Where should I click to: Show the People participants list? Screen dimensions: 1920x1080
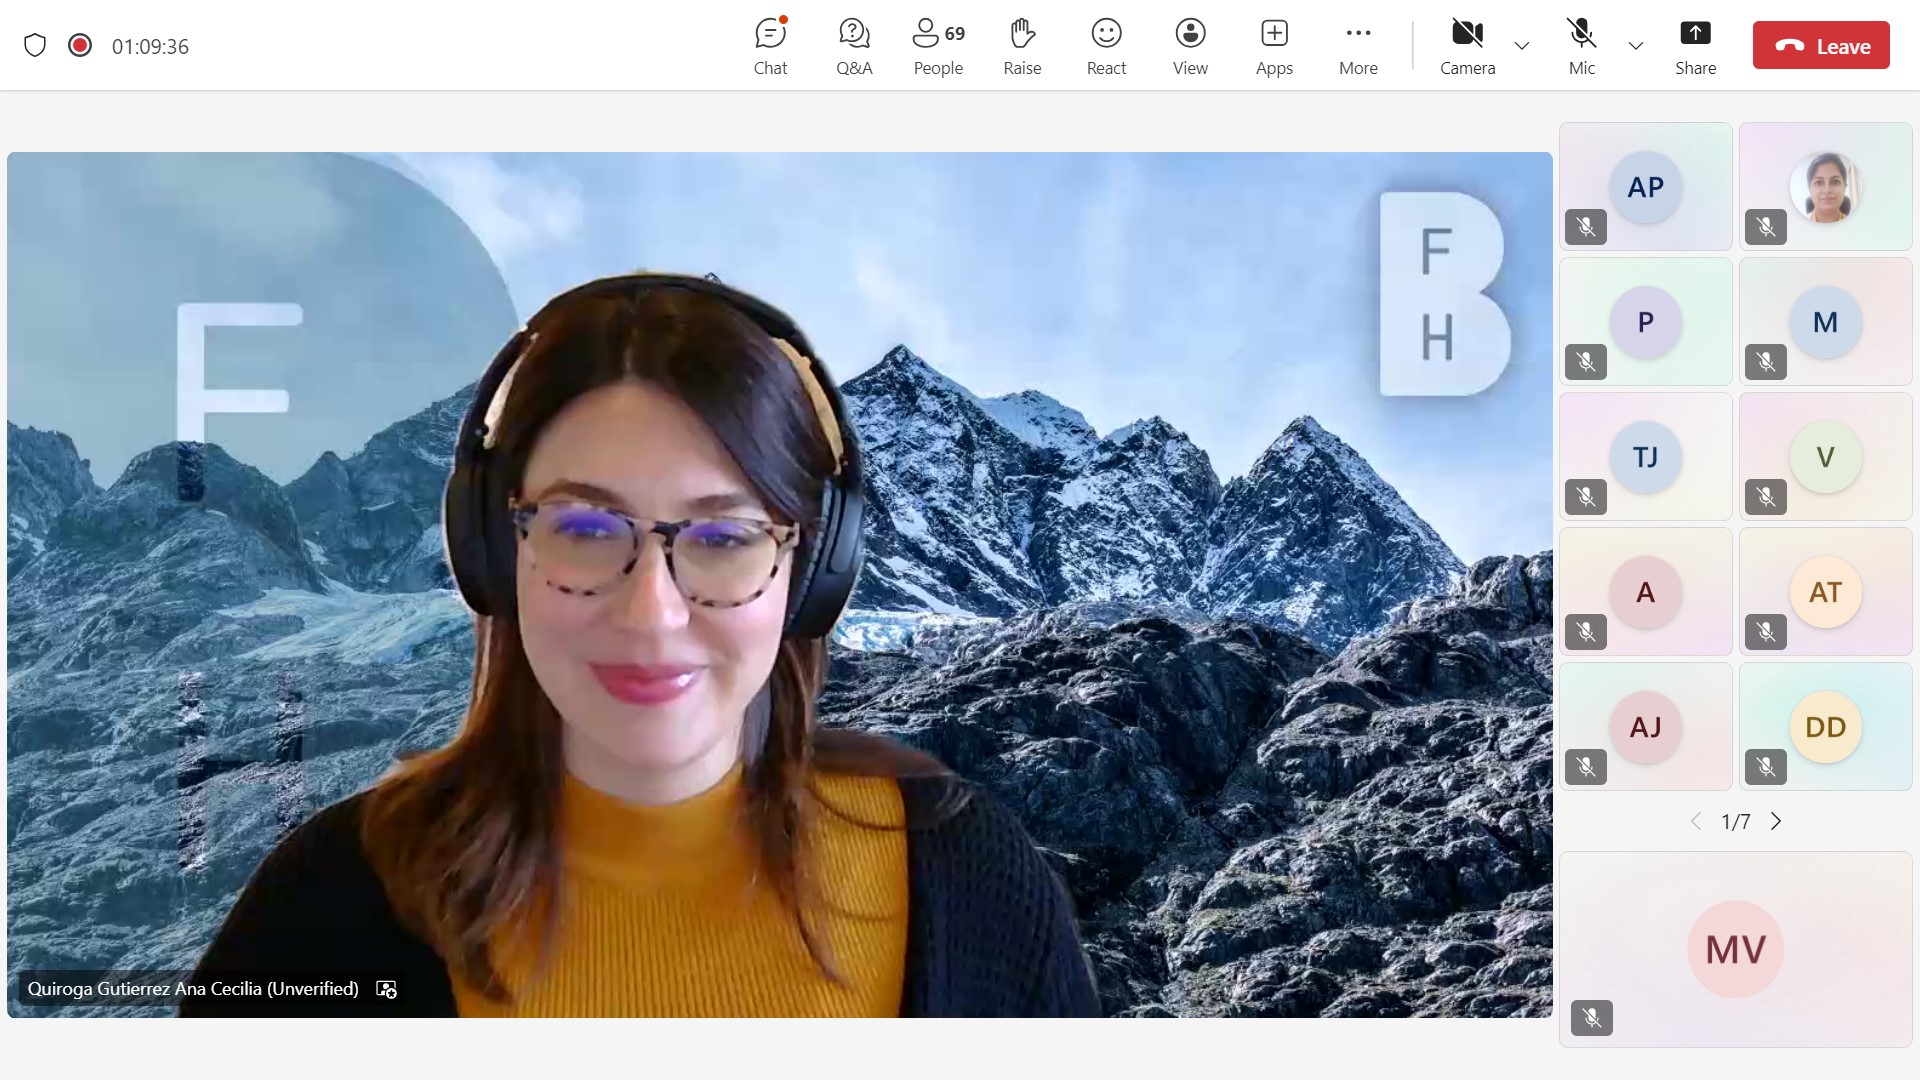[x=938, y=46]
